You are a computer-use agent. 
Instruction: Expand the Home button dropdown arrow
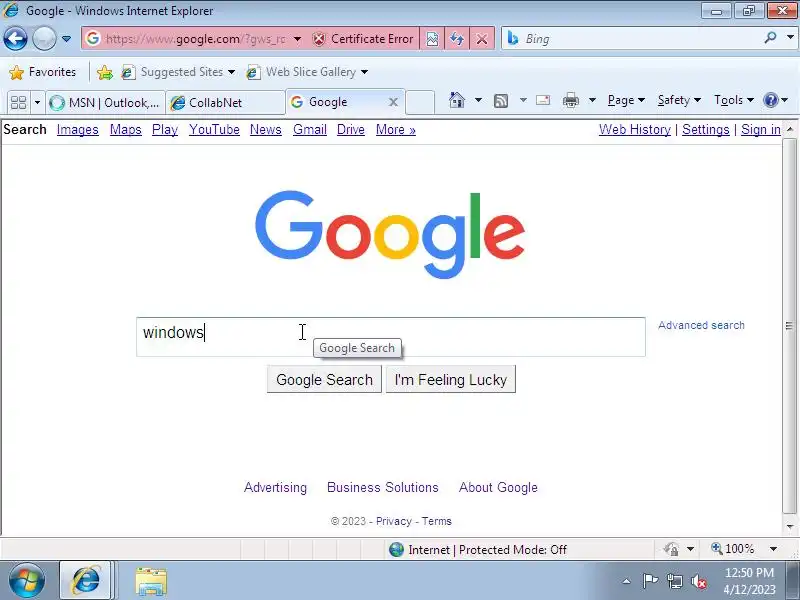coord(478,100)
